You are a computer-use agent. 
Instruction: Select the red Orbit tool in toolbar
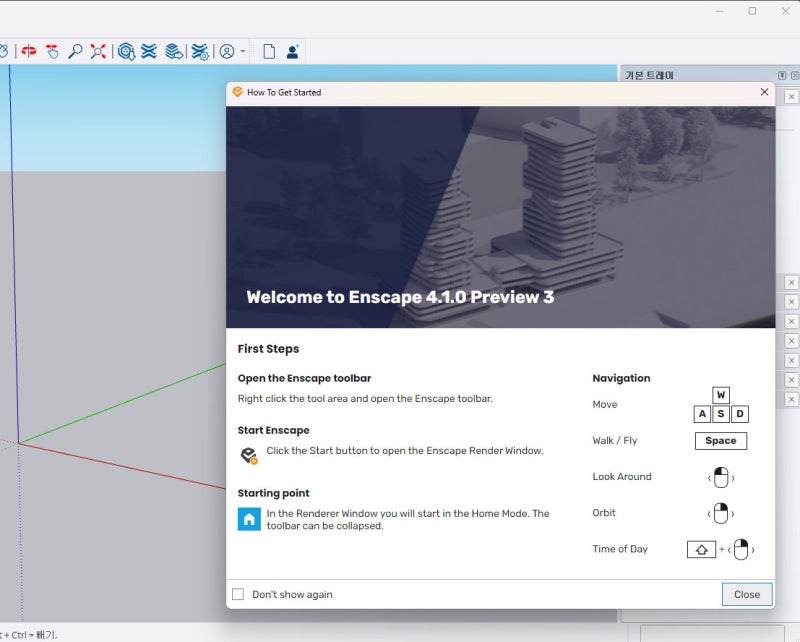(29, 51)
